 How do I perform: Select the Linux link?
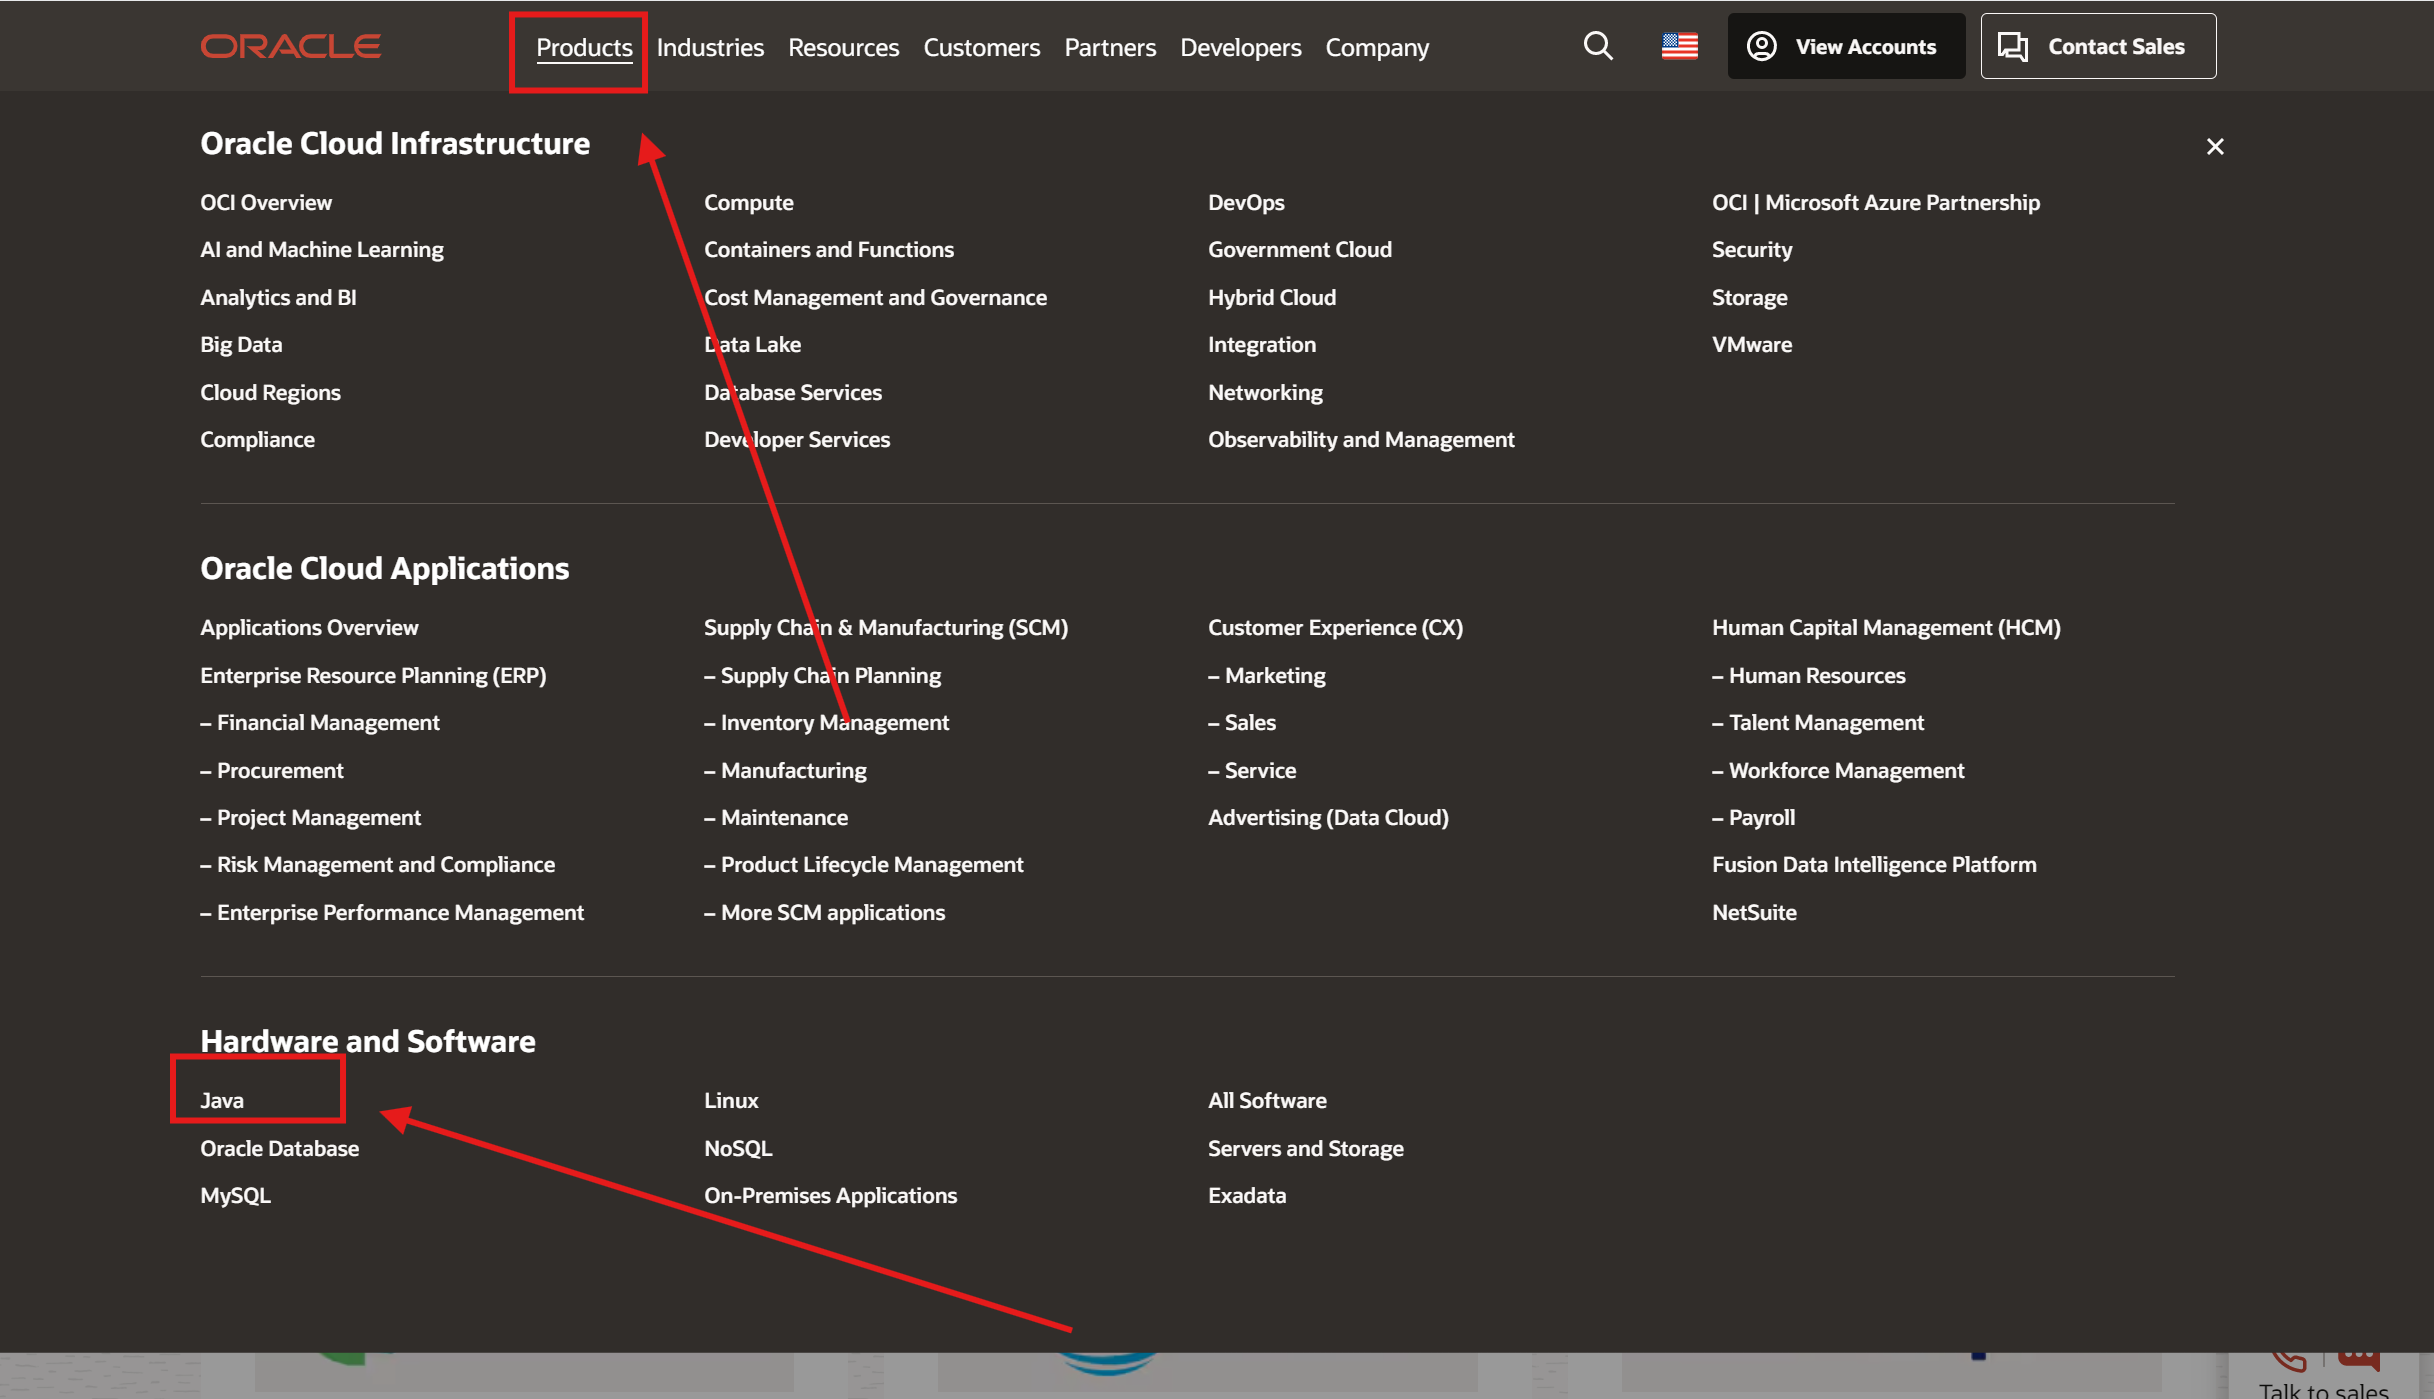tap(731, 1100)
